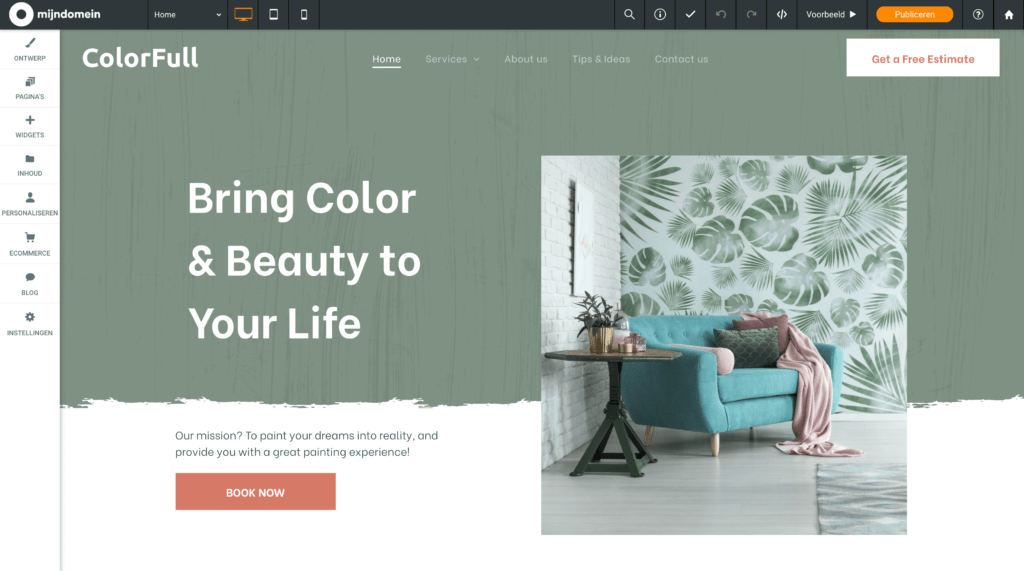The width and height of the screenshot is (1024, 571).
Task: Select the About us menu item
Action: tap(526, 59)
